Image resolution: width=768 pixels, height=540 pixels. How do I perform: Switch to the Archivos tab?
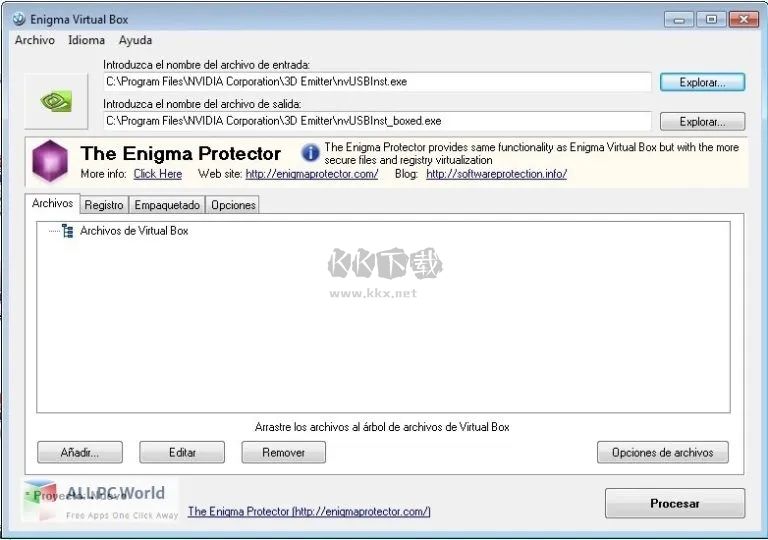[52, 203]
